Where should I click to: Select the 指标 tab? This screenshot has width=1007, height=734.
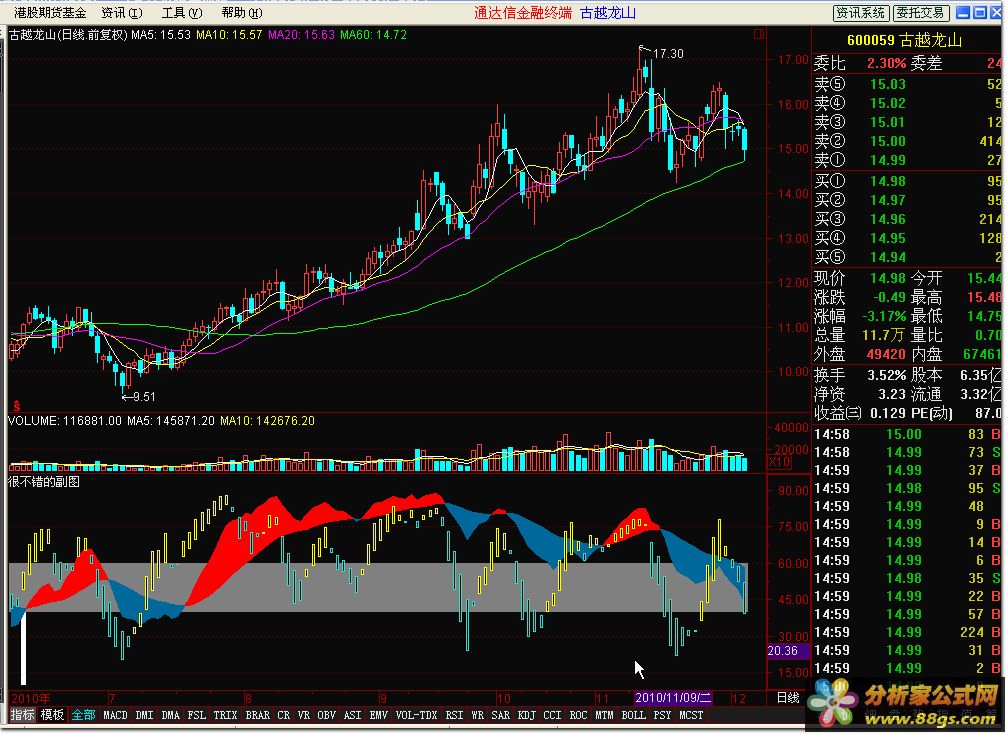pos(22,715)
